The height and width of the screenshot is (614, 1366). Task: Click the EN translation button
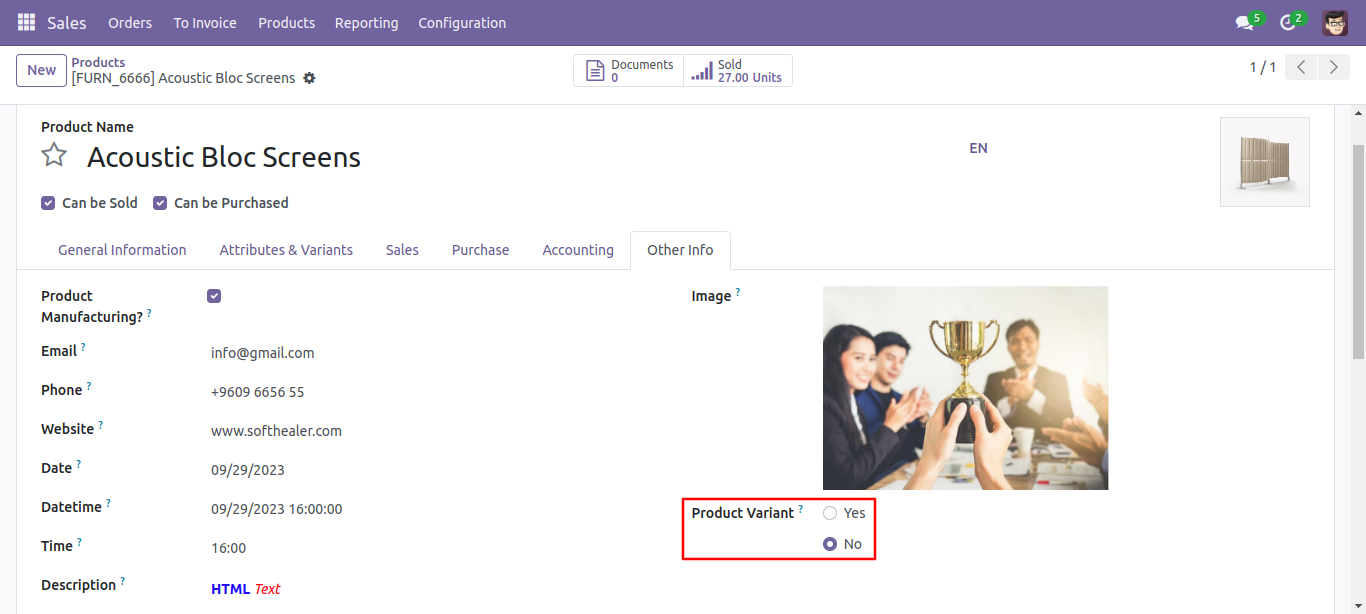coord(978,148)
